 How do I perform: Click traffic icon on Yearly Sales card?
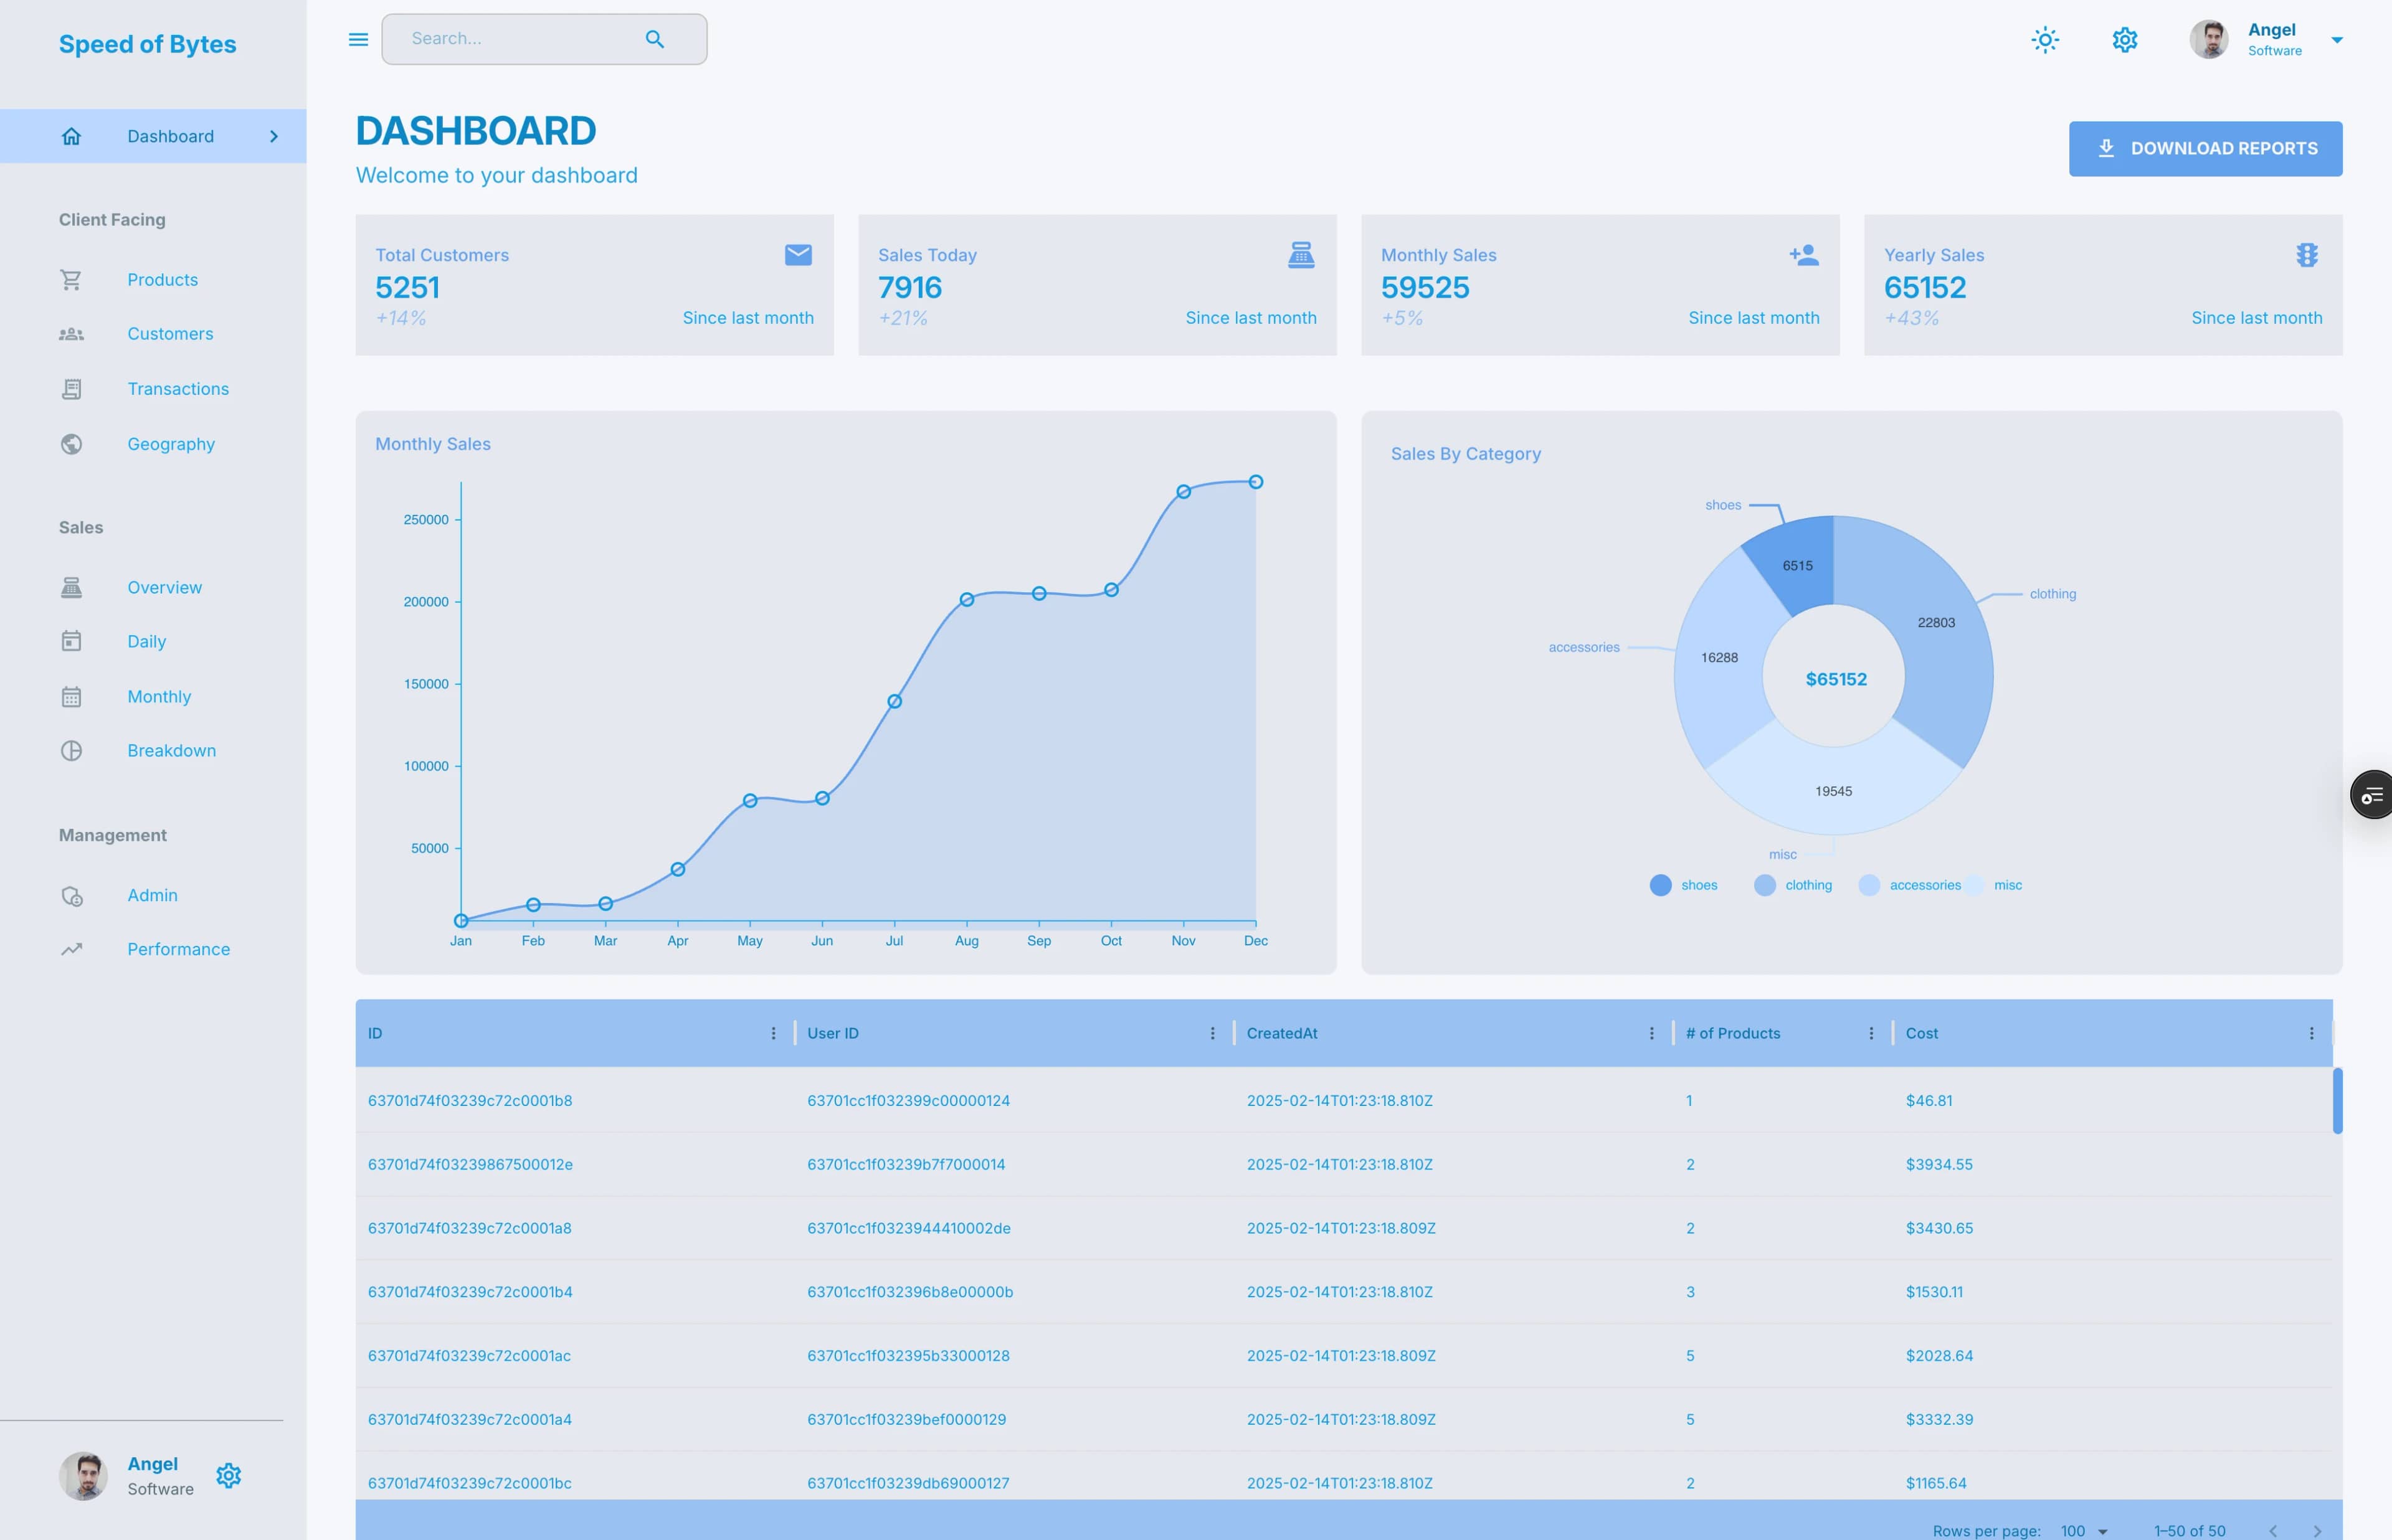click(x=2306, y=255)
